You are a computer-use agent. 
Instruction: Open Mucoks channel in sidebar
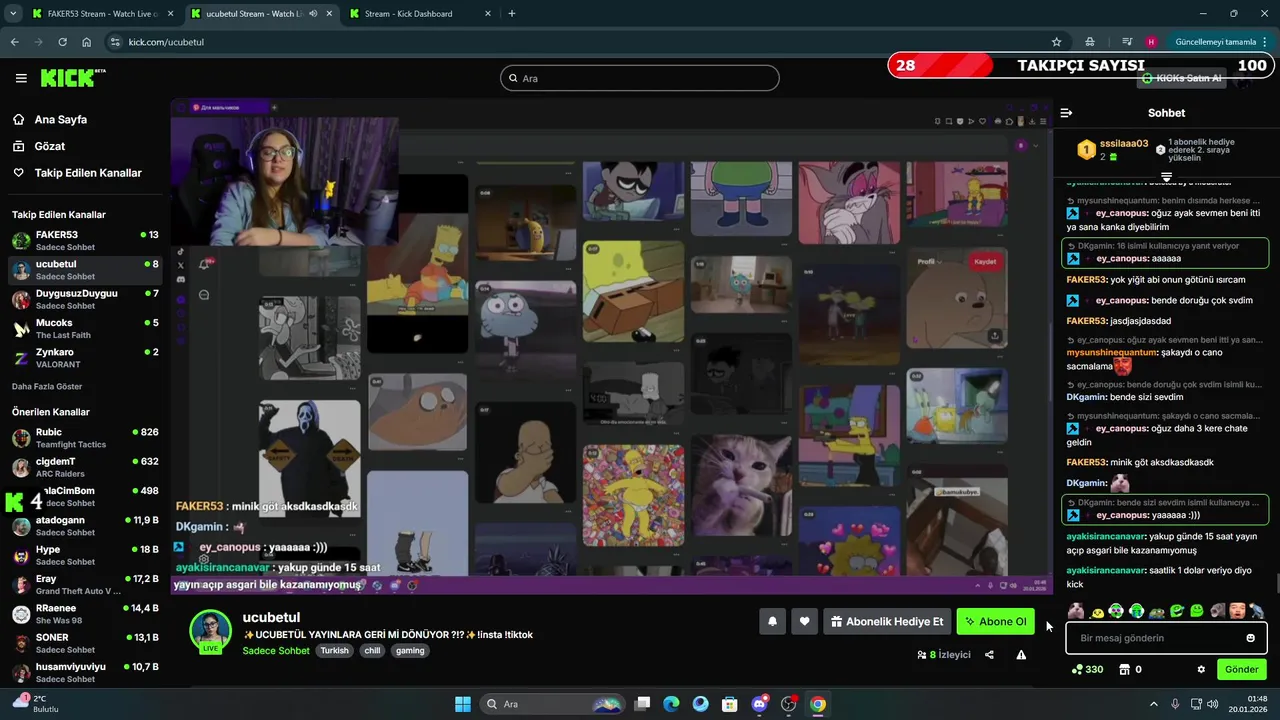pyautogui.click(x=85, y=329)
